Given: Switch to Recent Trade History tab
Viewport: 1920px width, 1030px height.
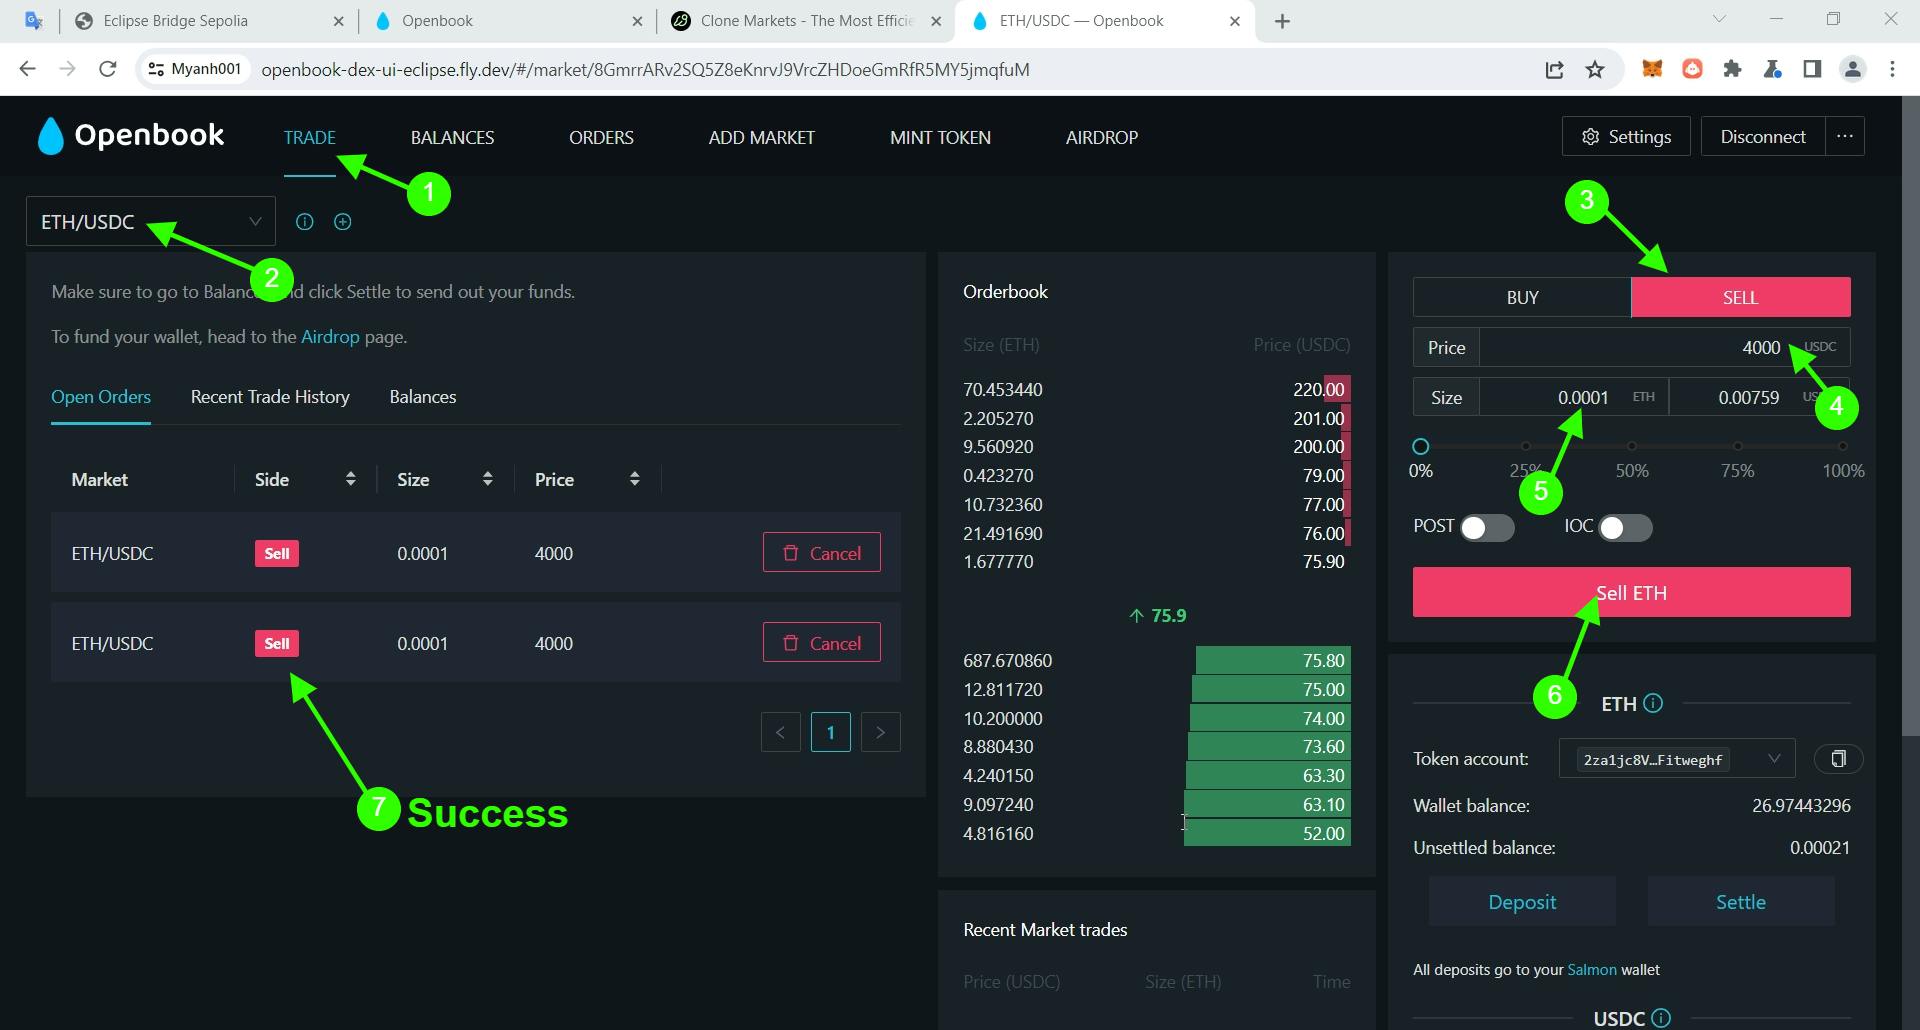Looking at the screenshot, I should pos(270,397).
